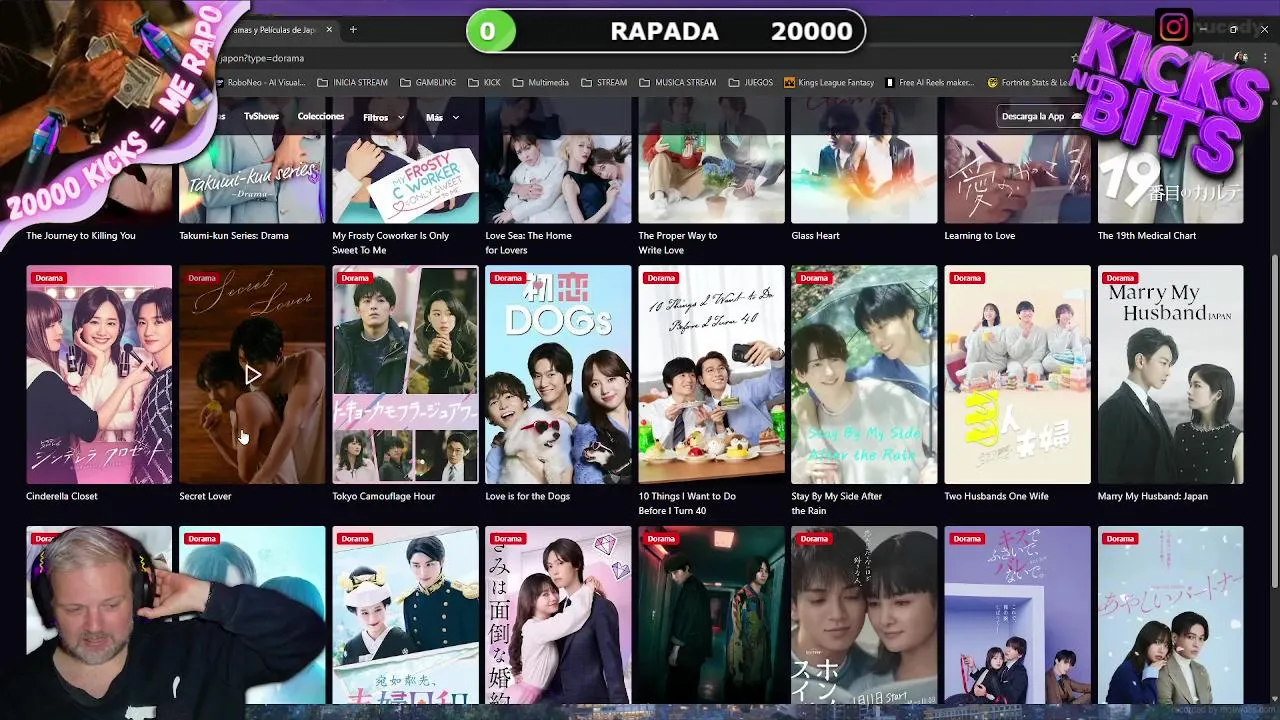Click "Glass Heart" title text
Screen dimensions: 1280x720
coord(815,236)
